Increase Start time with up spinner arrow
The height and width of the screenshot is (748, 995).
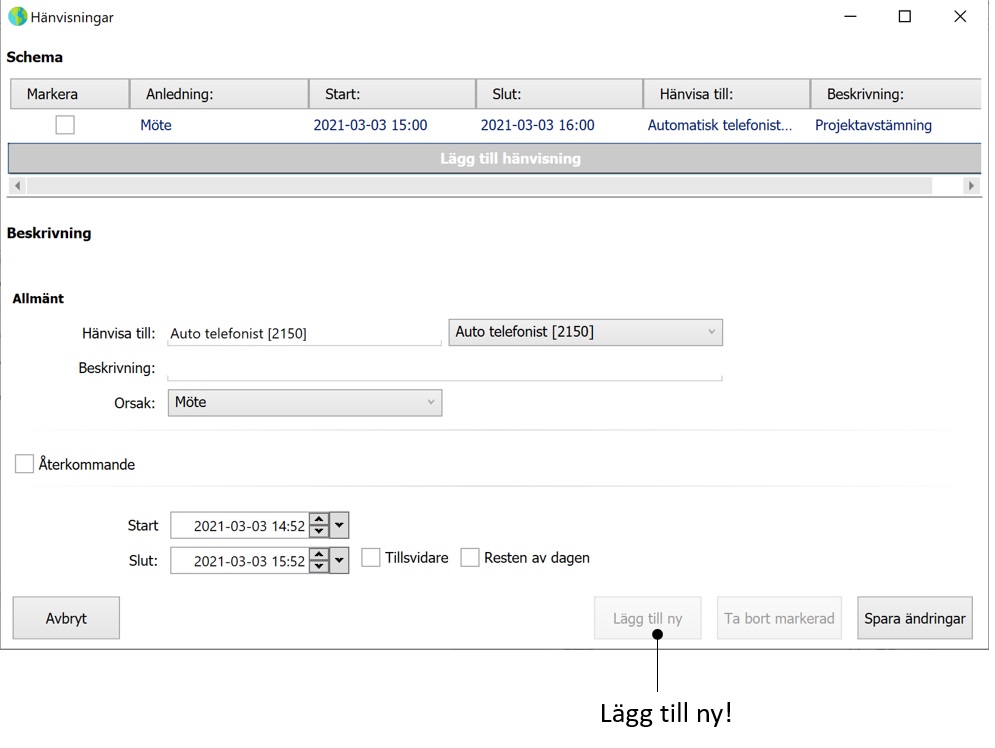(x=319, y=519)
